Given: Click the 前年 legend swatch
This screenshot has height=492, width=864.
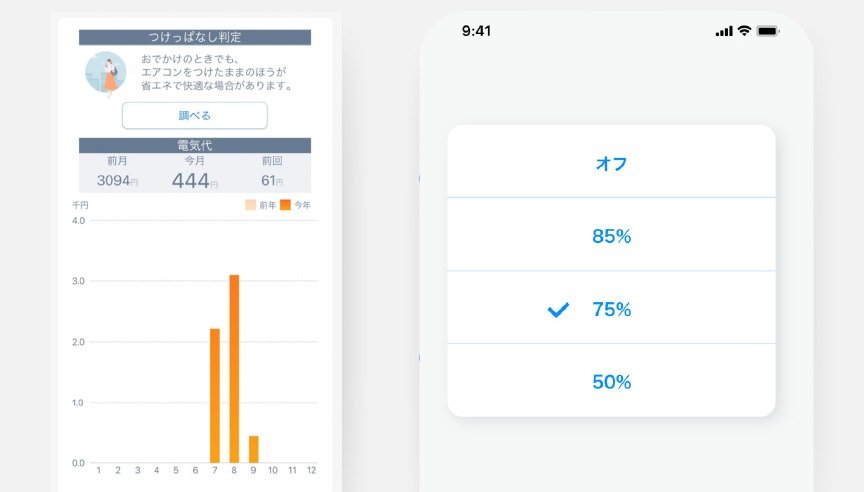Looking at the screenshot, I should pyautogui.click(x=251, y=205).
